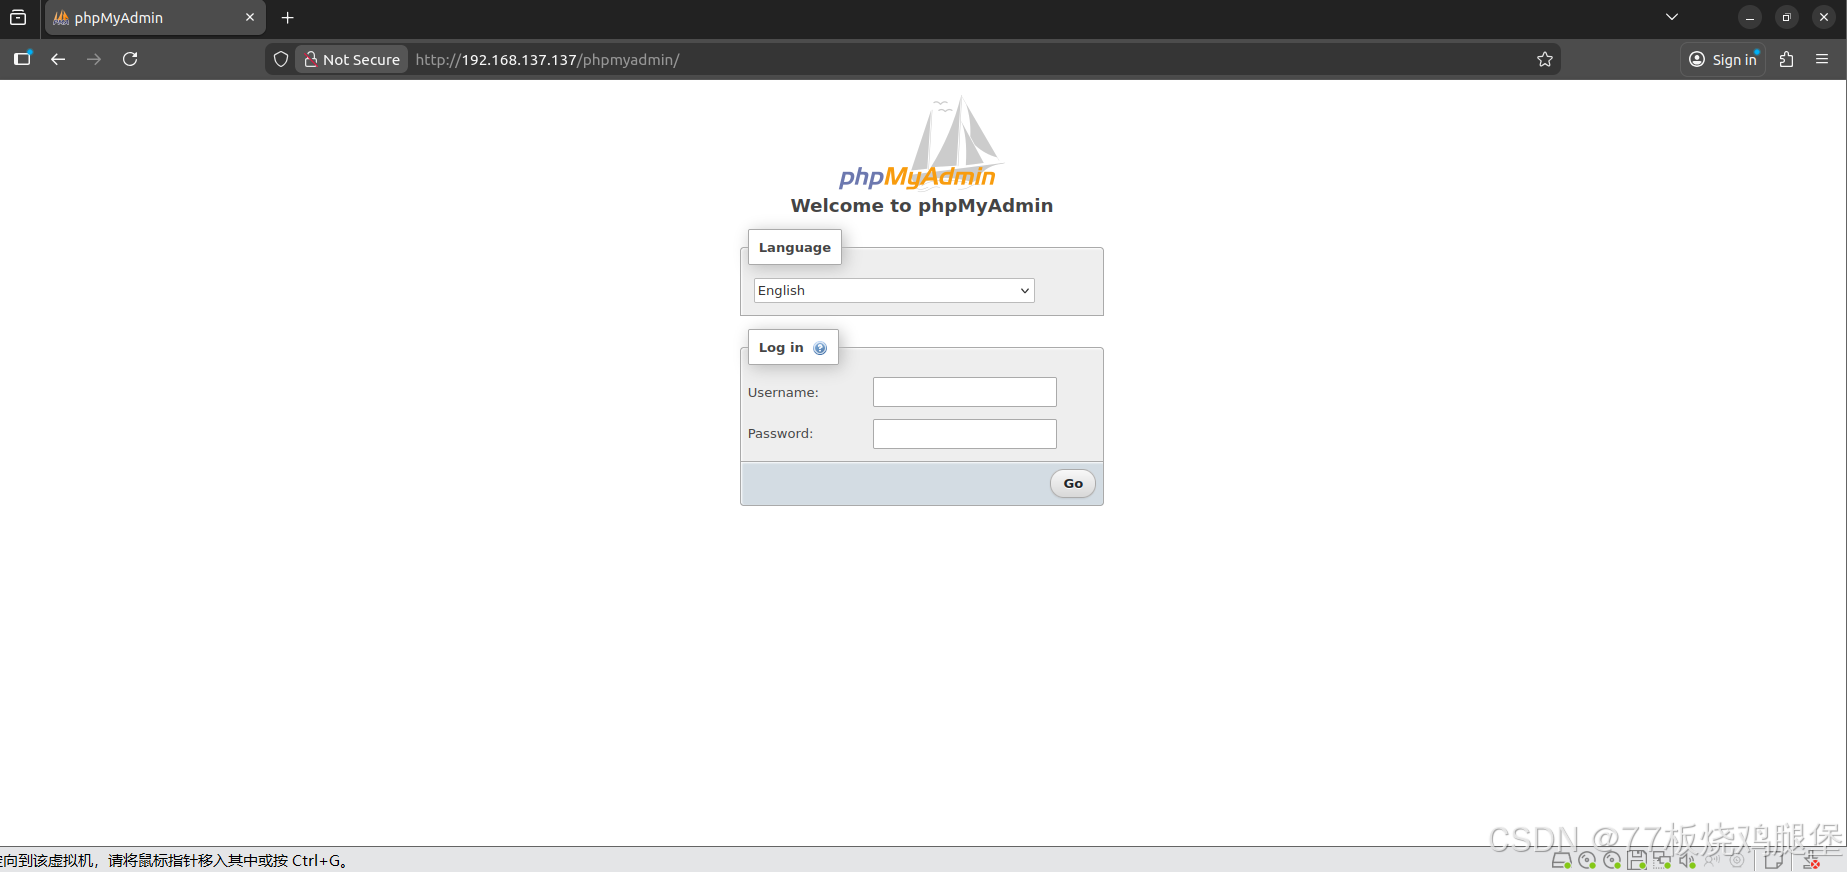Viewport: 1847px width, 872px height.
Task: Click the first CD/DVD drive status icon
Action: coord(1587,860)
